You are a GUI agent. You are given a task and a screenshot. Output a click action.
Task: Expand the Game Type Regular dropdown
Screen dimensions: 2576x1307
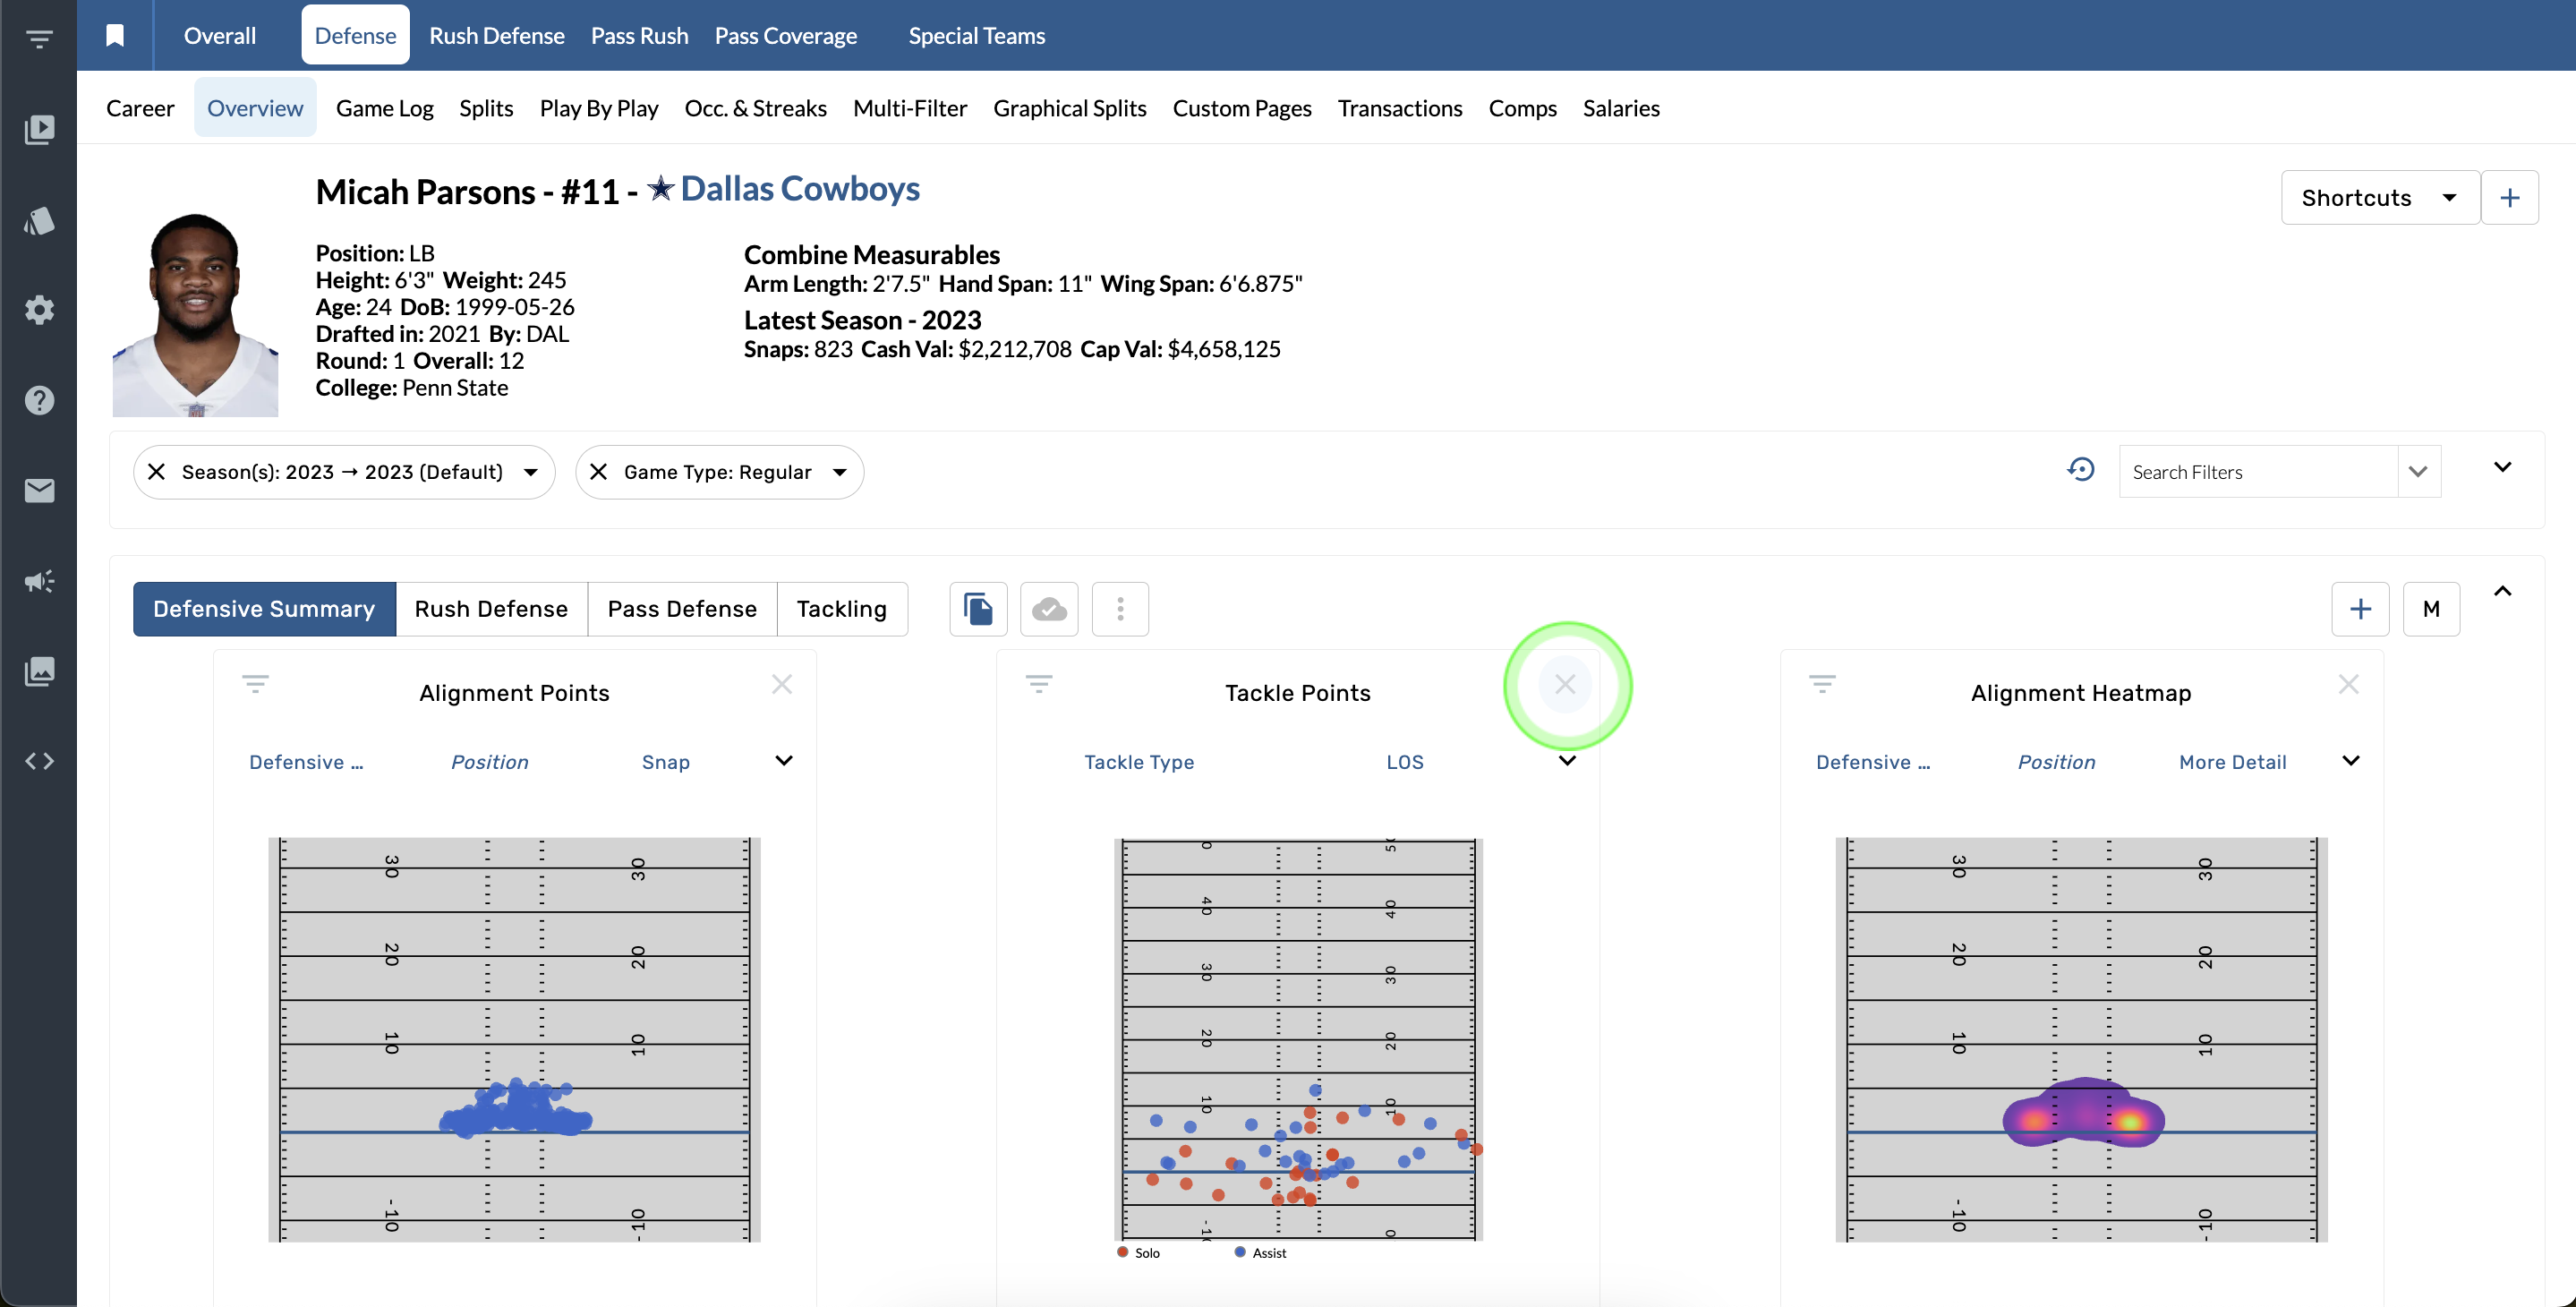pos(840,472)
